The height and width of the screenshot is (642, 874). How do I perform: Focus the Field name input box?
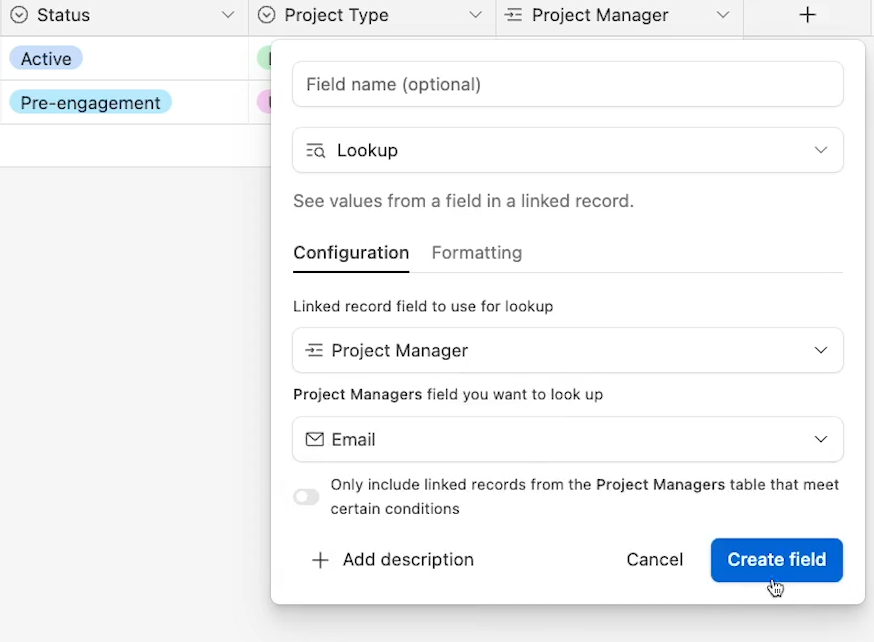tap(567, 84)
